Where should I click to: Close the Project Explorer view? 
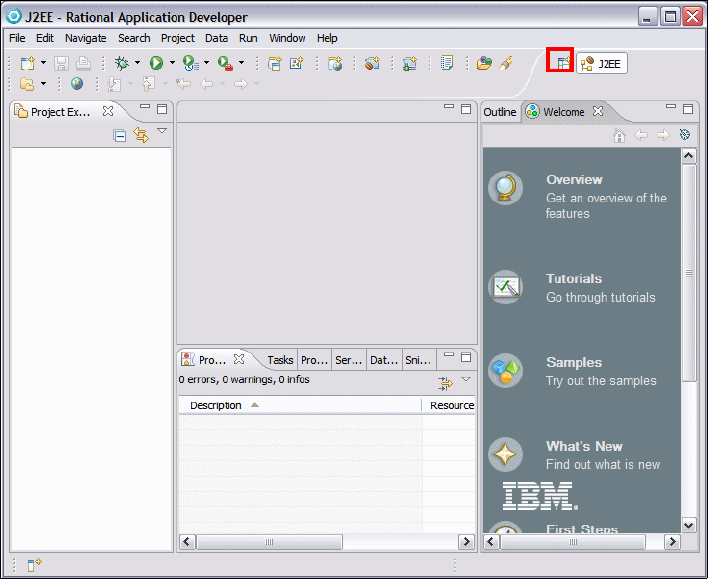pyautogui.click(x=108, y=111)
